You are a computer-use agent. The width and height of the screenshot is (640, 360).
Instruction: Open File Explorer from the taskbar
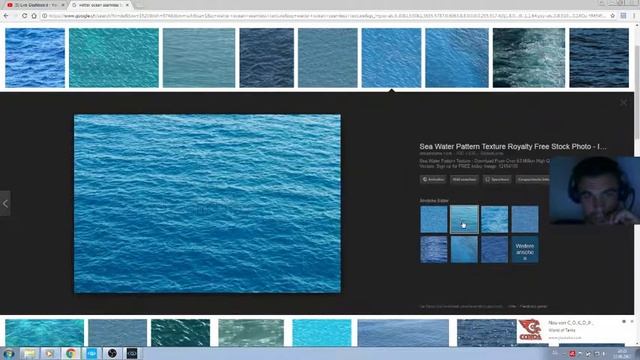[29, 353]
